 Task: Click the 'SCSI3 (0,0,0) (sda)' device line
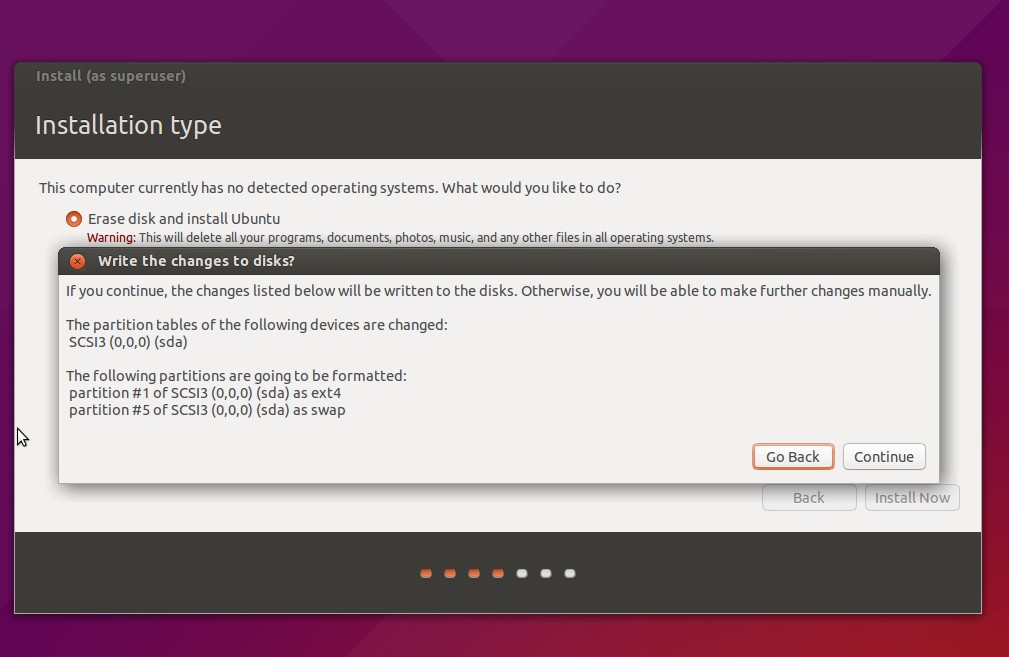[128, 342]
